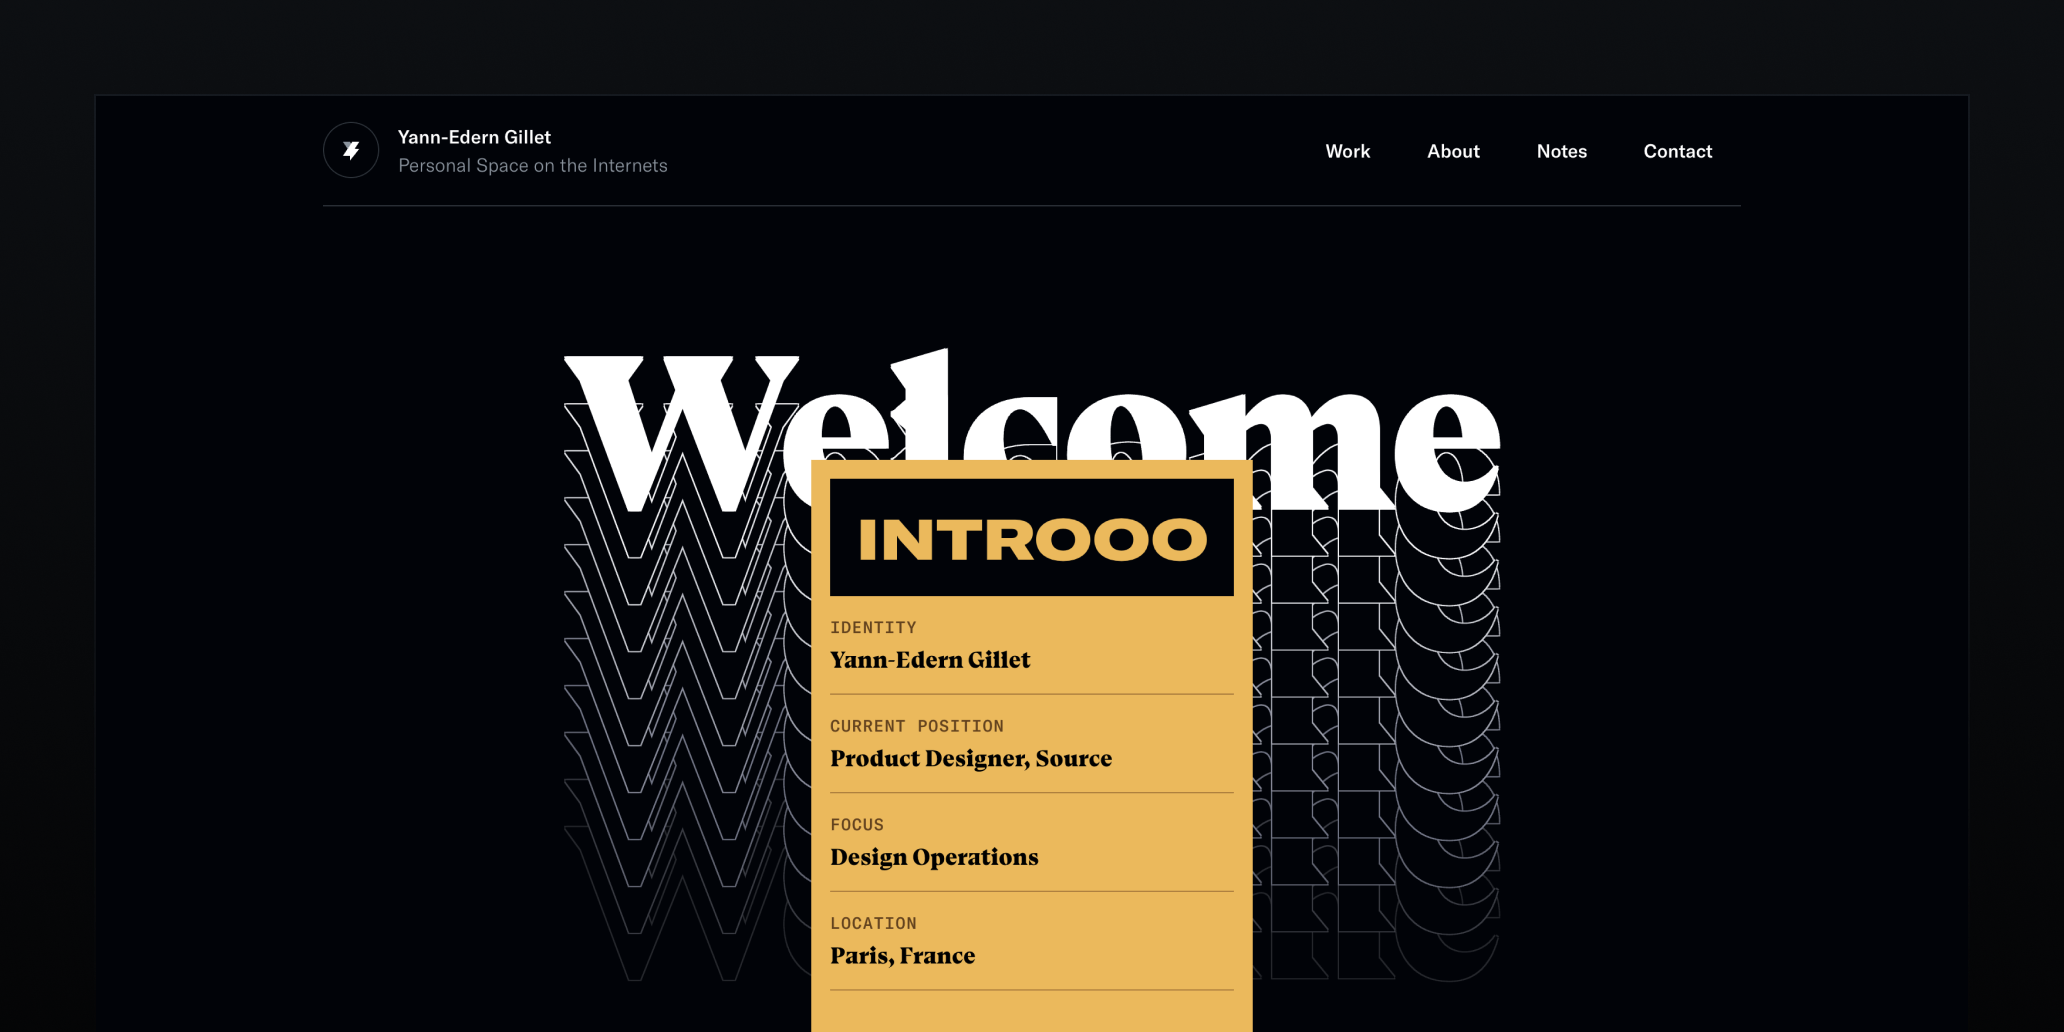
Task: Click the FOCUS label
Action: (857, 825)
